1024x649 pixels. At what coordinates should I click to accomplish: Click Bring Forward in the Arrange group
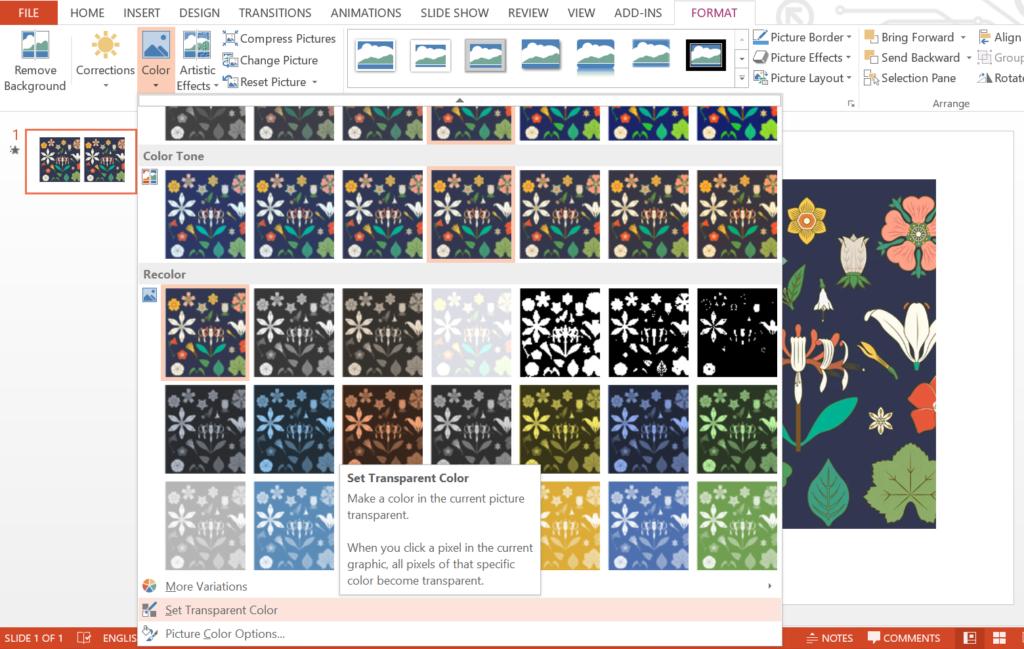click(913, 36)
